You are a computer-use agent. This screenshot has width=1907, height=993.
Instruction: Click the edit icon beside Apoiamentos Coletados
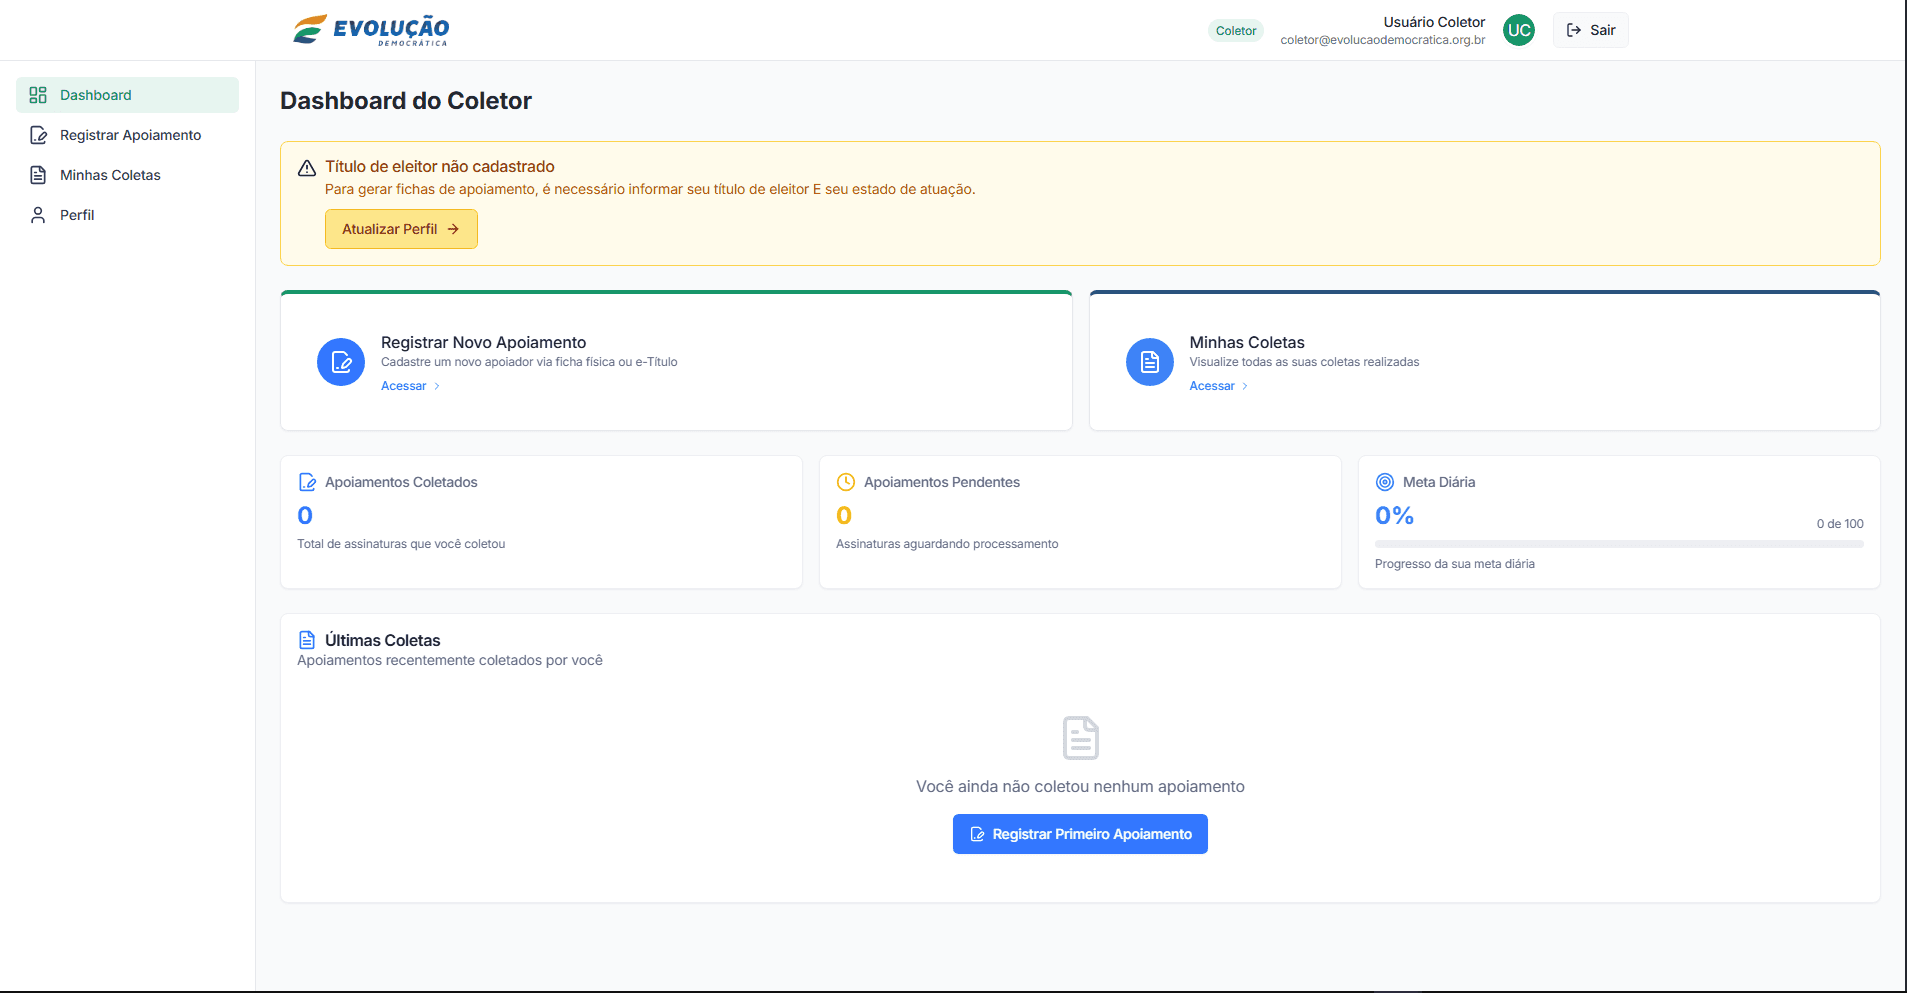pyautogui.click(x=307, y=482)
